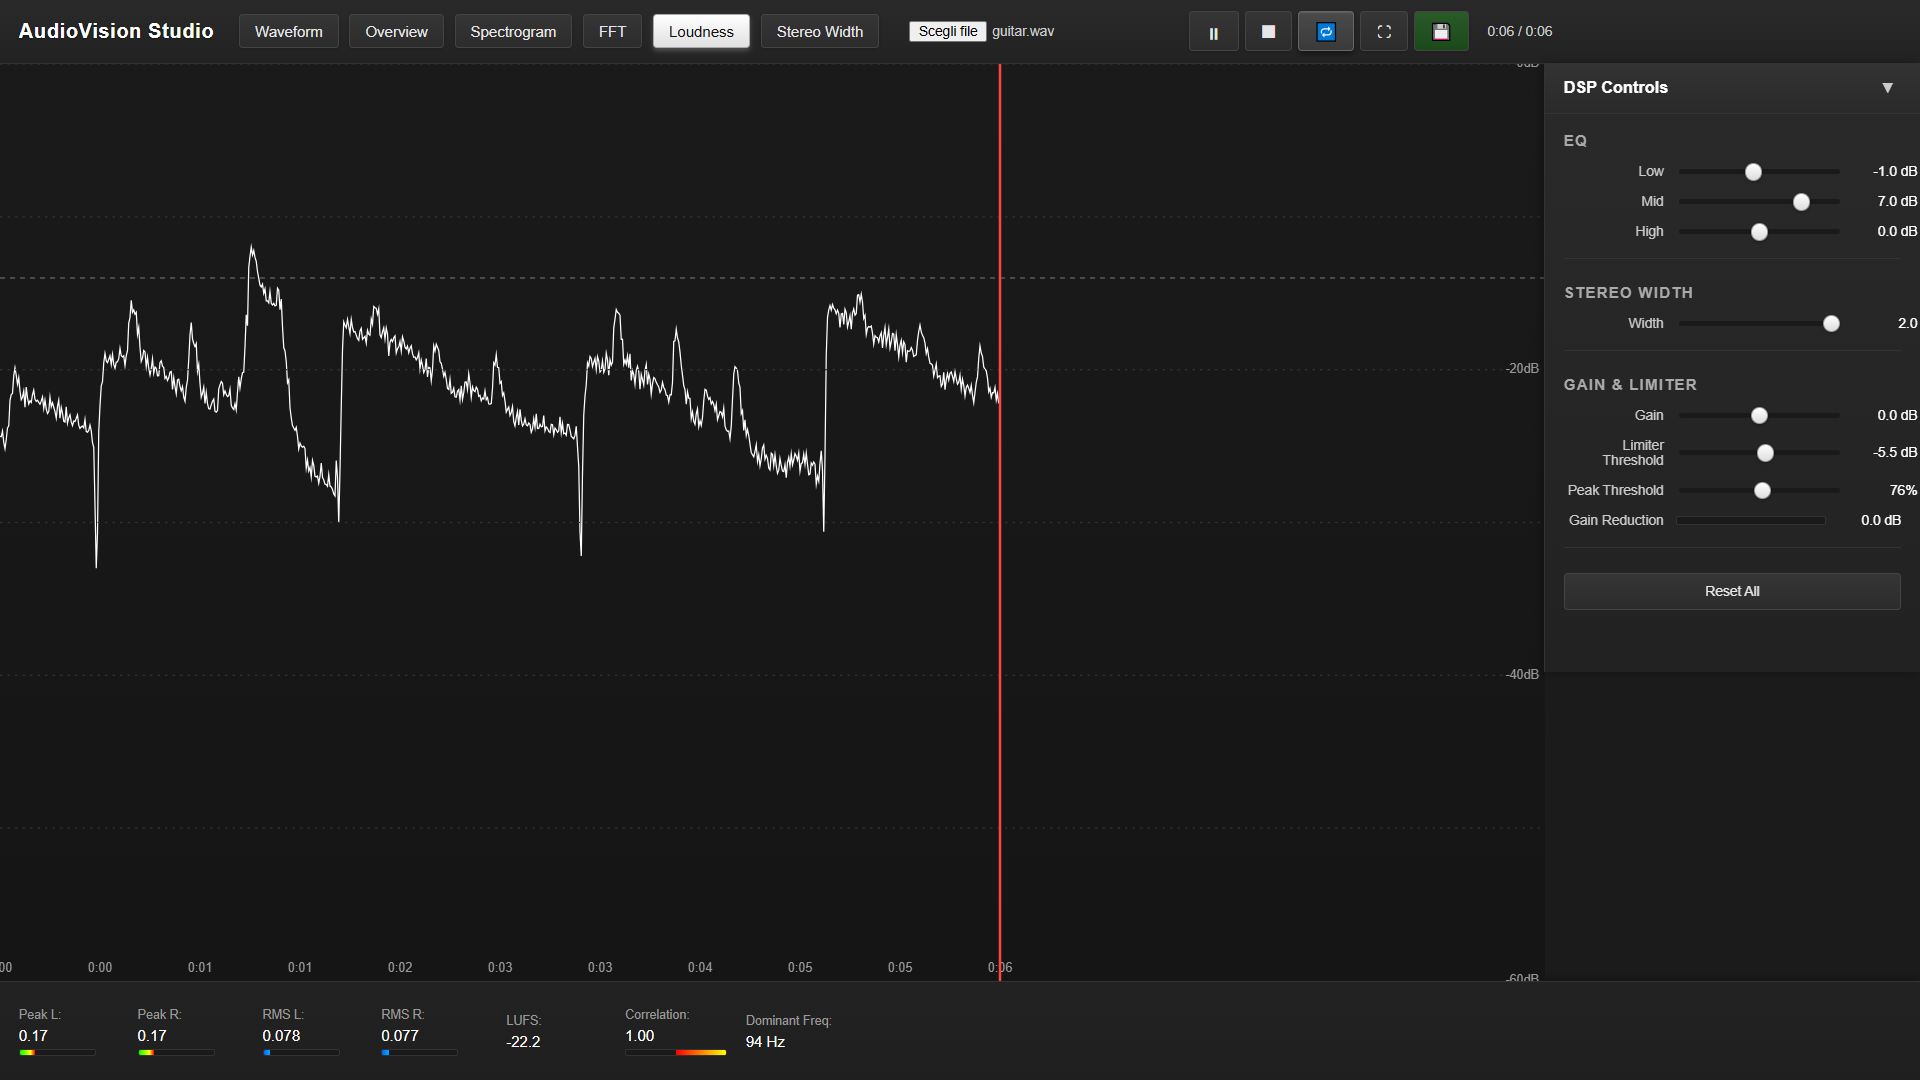This screenshot has width=1920, height=1080.
Task: Switch to the Waveform view
Action: click(x=288, y=32)
